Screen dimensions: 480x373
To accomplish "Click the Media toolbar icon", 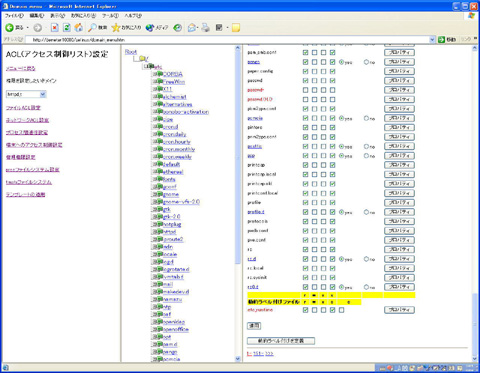I will tap(150, 28).
